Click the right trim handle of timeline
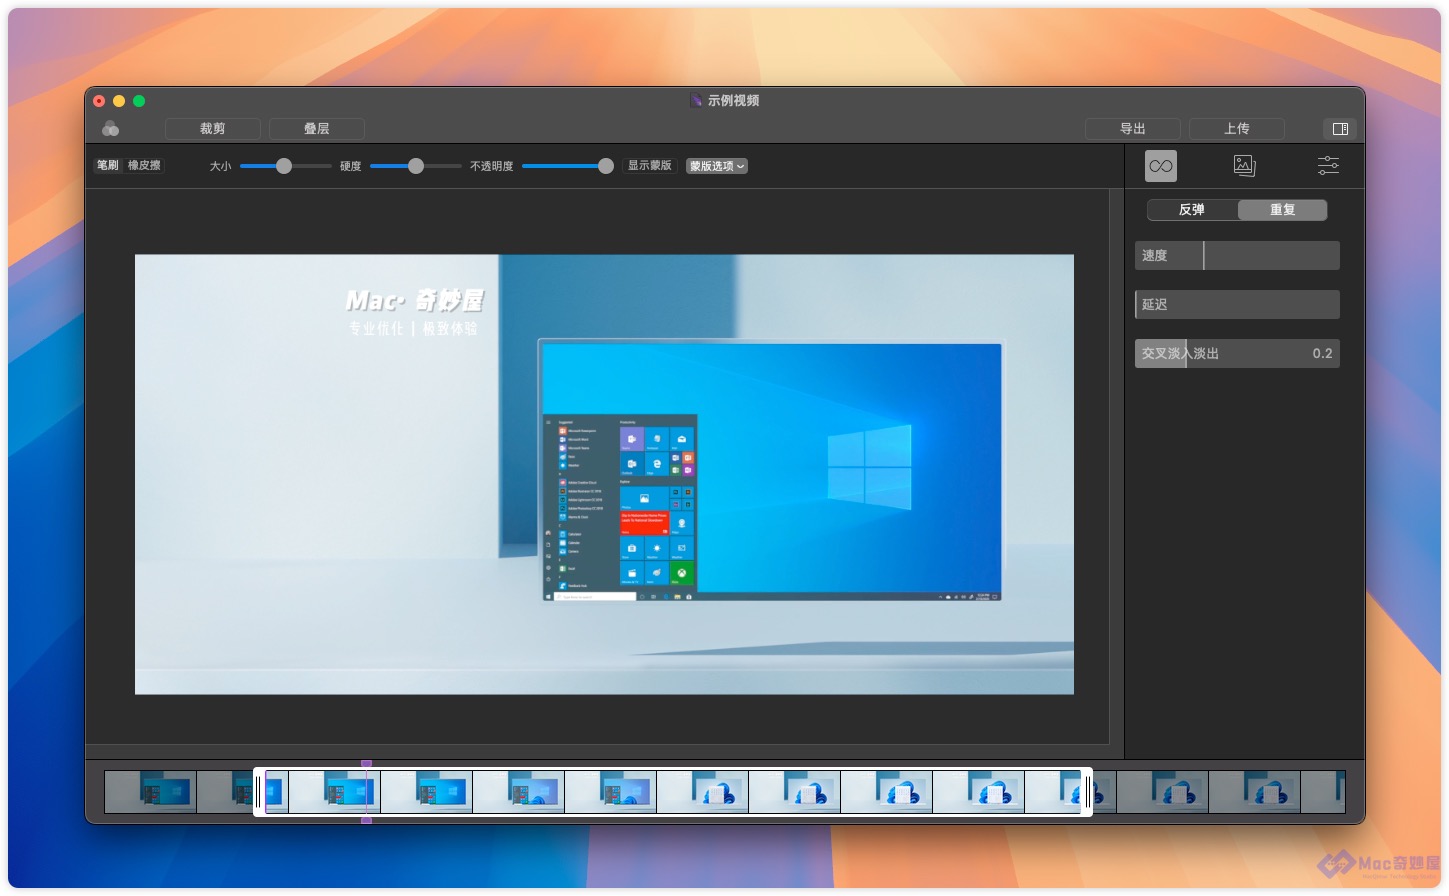Viewport: 1449px width, 896px height. pyautogui.click(x=1087, y=792)
